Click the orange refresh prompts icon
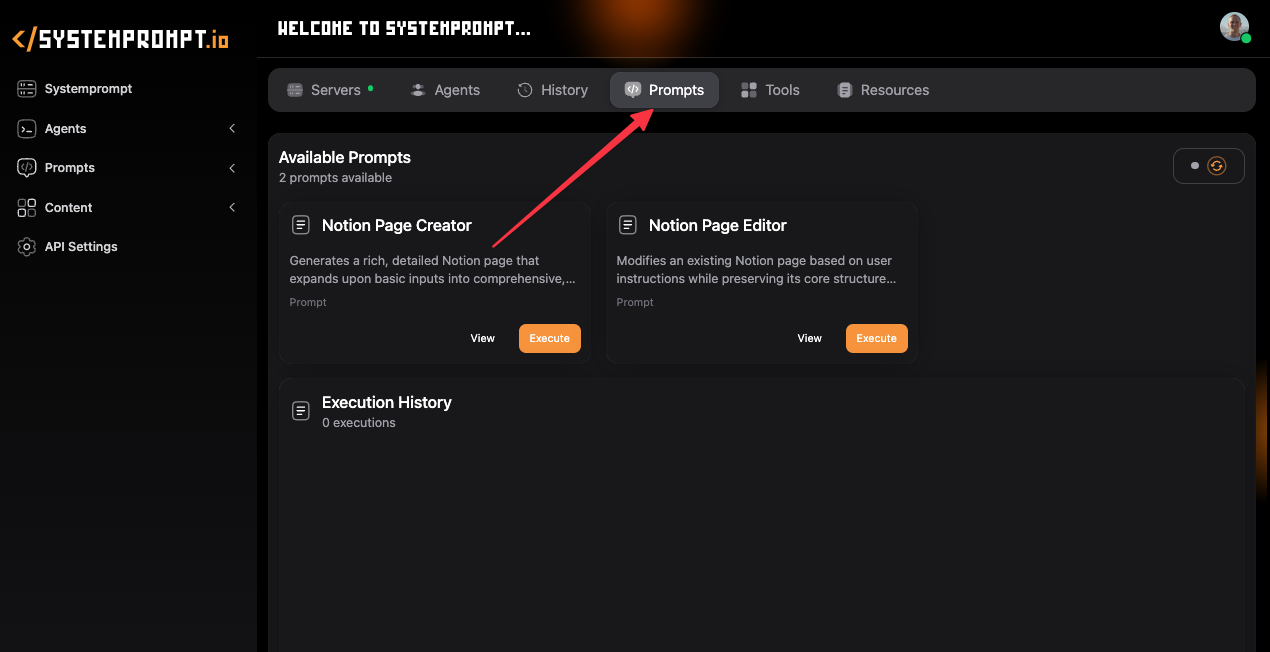The image size is (1270, 652). [1217, 166]
